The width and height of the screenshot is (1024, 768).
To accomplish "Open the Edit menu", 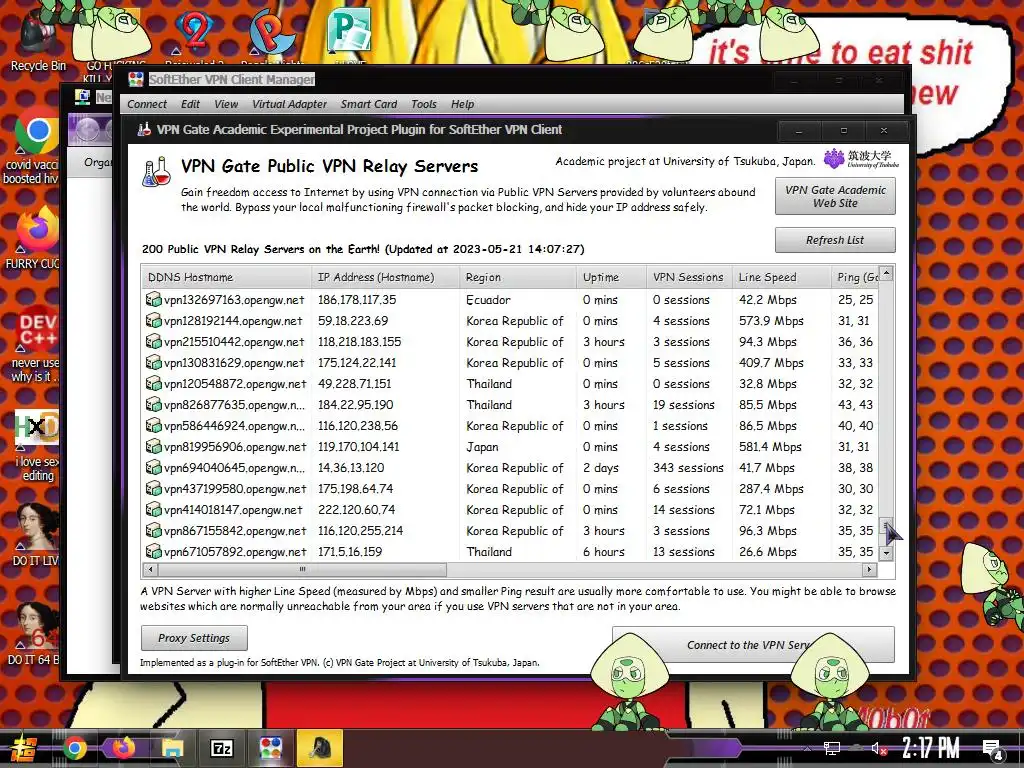I will [190, 104].
